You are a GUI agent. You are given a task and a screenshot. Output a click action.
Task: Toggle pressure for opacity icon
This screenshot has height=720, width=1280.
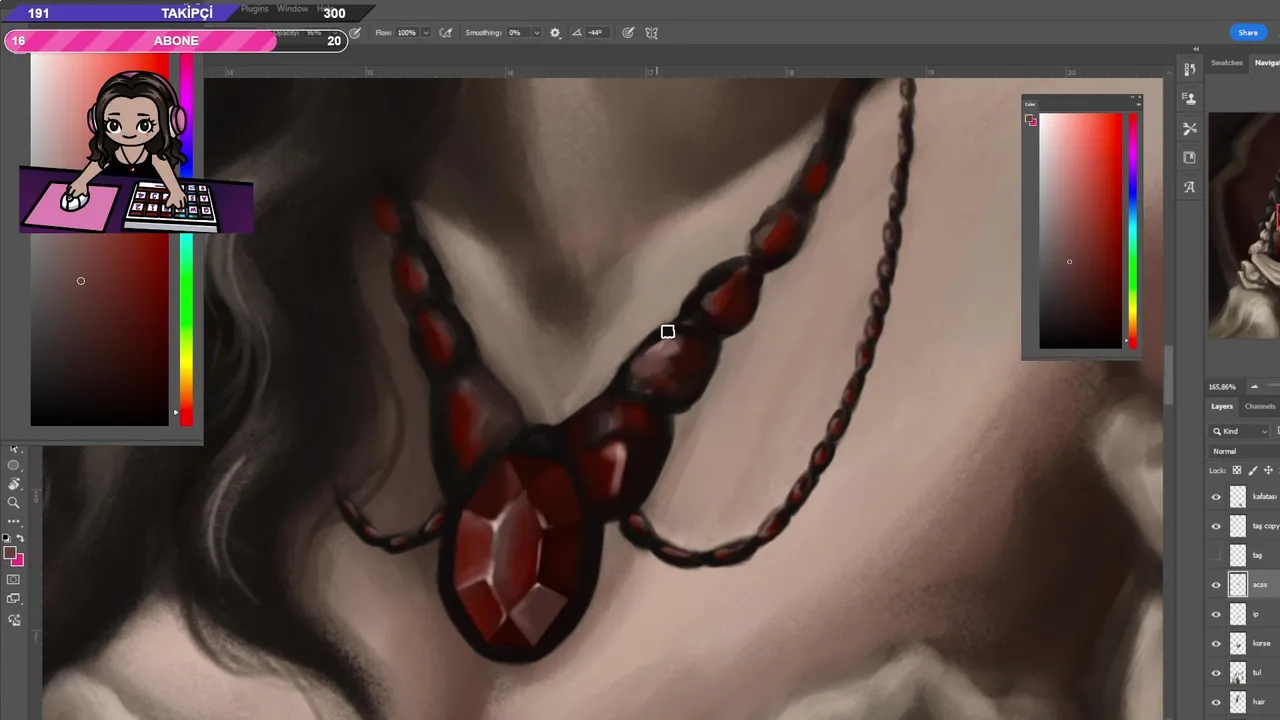click(355, 33)
